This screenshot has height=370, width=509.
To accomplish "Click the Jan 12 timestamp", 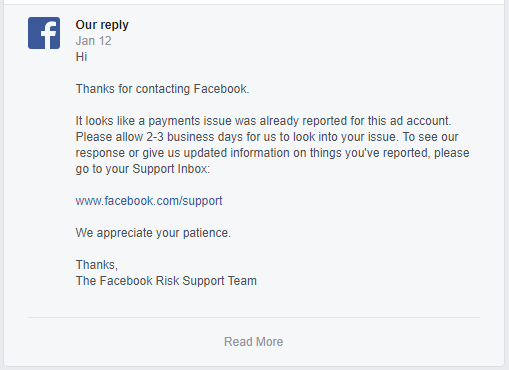I will (93, 41).
